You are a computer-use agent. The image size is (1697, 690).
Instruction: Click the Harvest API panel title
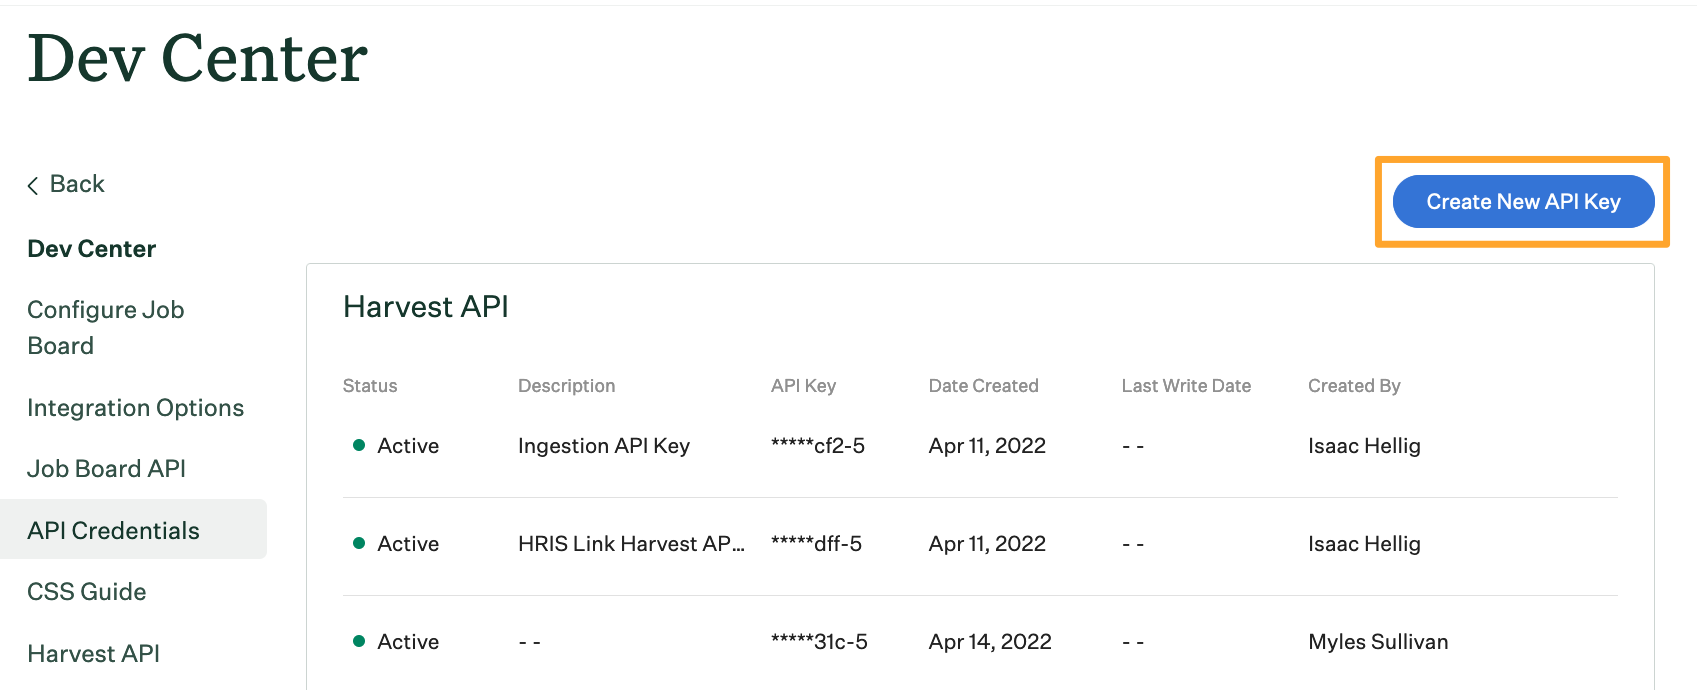[x=425, y=307]
